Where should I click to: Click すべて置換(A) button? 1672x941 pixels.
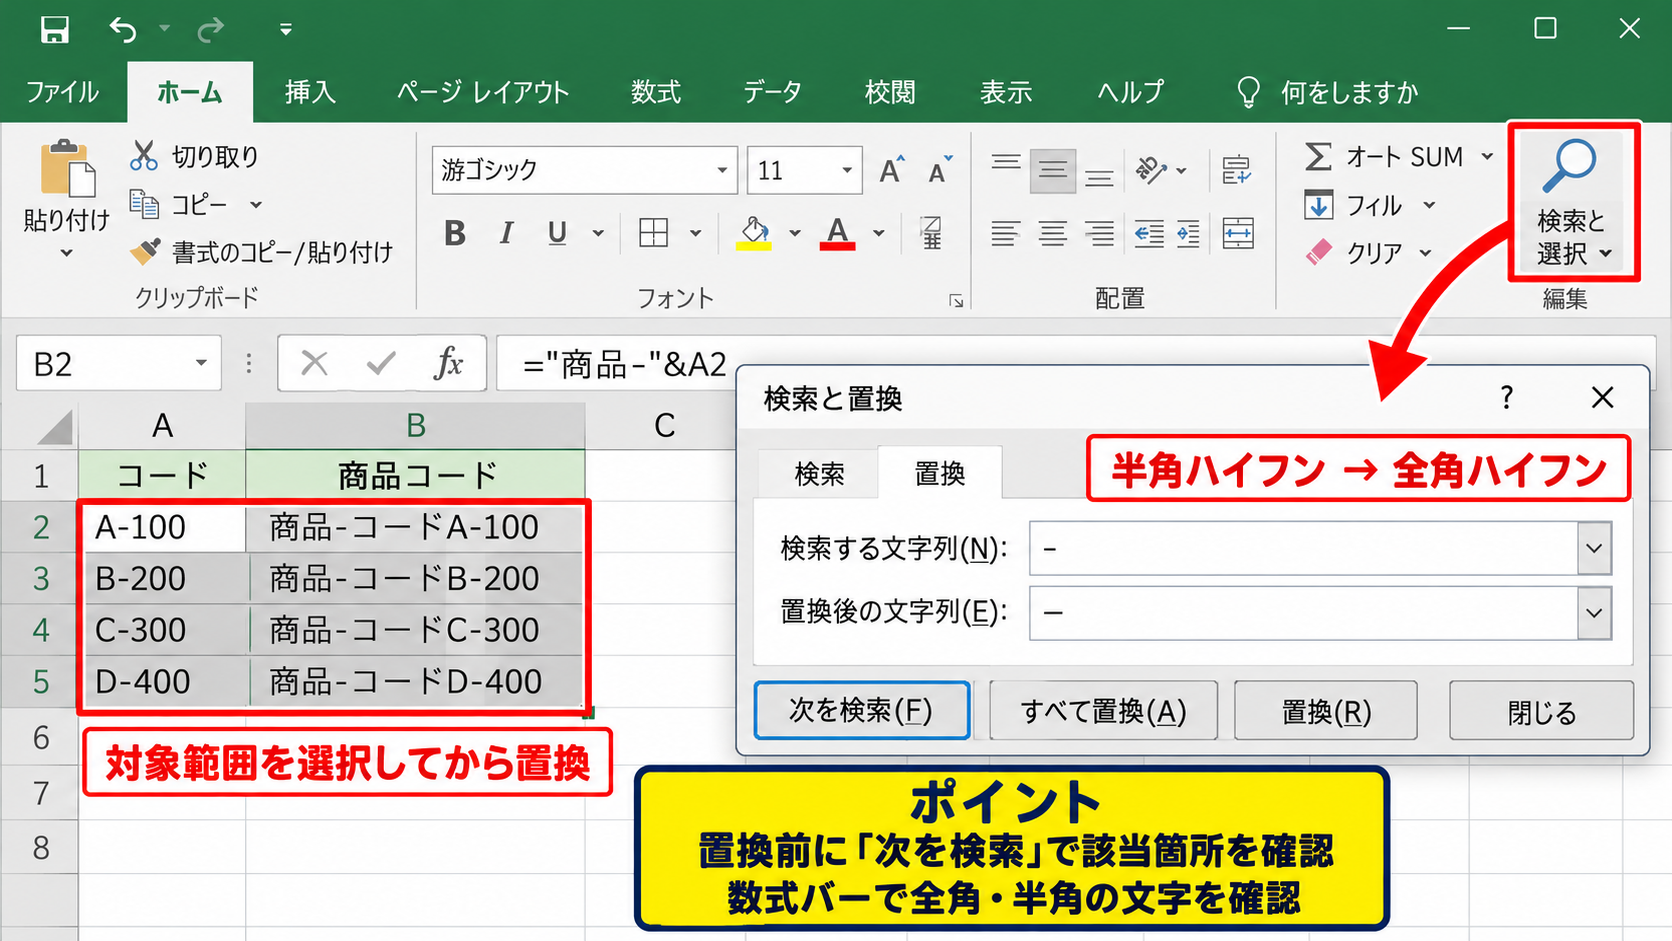click(1103, 711)
